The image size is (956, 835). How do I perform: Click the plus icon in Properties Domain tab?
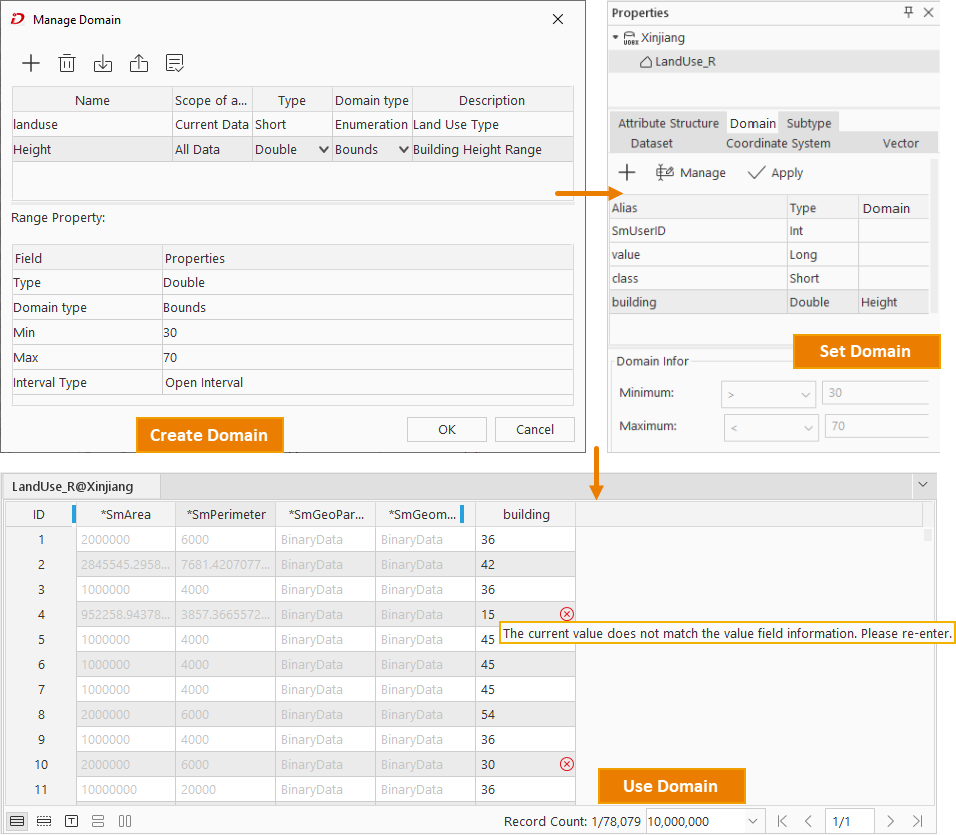coord(627,173)
